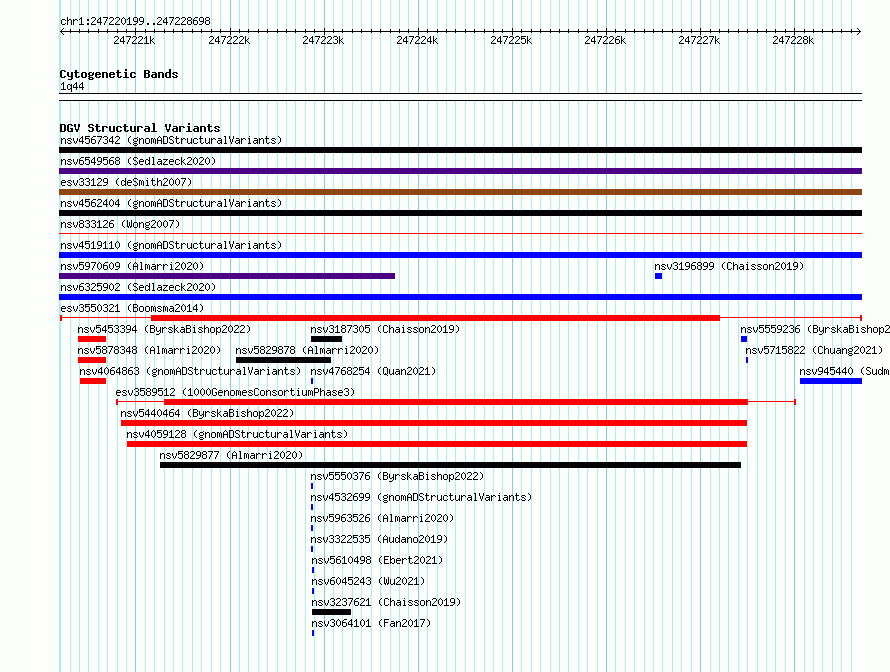Click the nsv5715822 Chuang2021 label
The width and height of the screenshot is (890, 672).
click(x=814, y=350)
